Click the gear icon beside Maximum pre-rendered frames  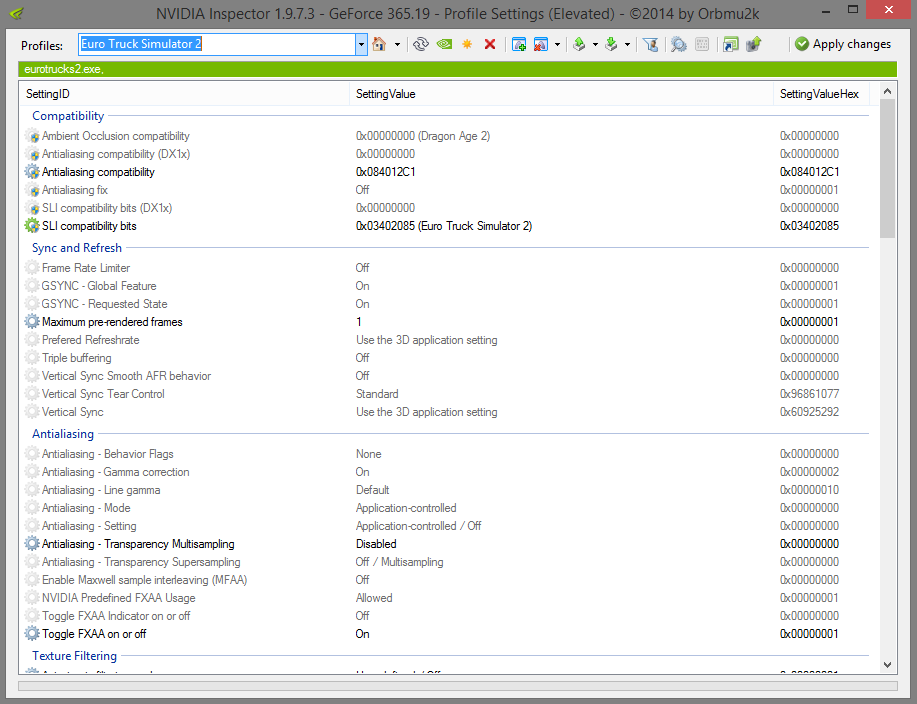[x=32, y=322]
